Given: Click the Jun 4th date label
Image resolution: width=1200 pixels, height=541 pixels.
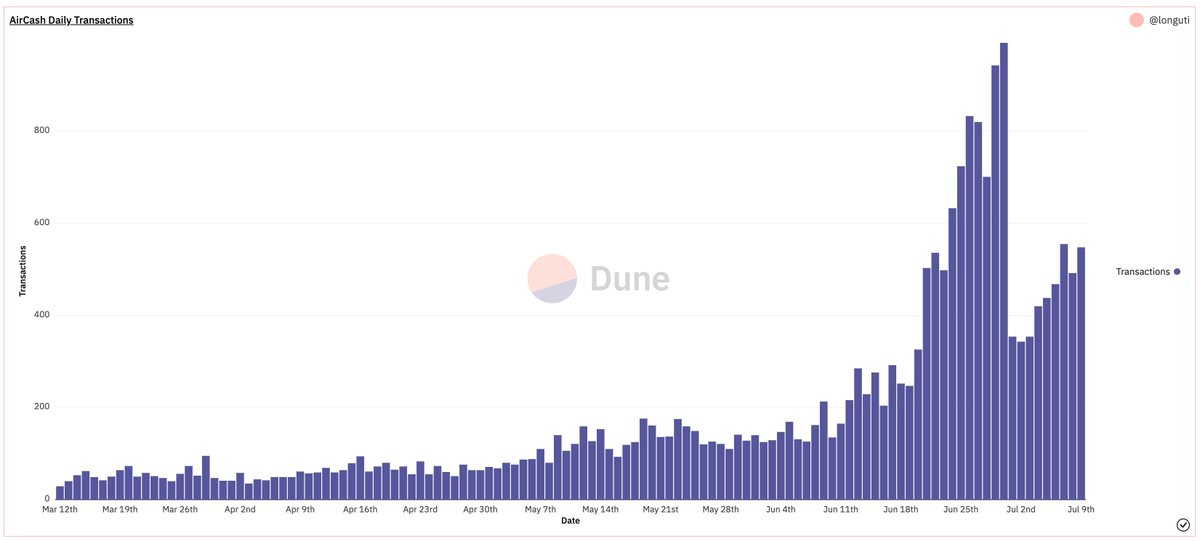Looking at the screenshot, I should coord(781,509).
